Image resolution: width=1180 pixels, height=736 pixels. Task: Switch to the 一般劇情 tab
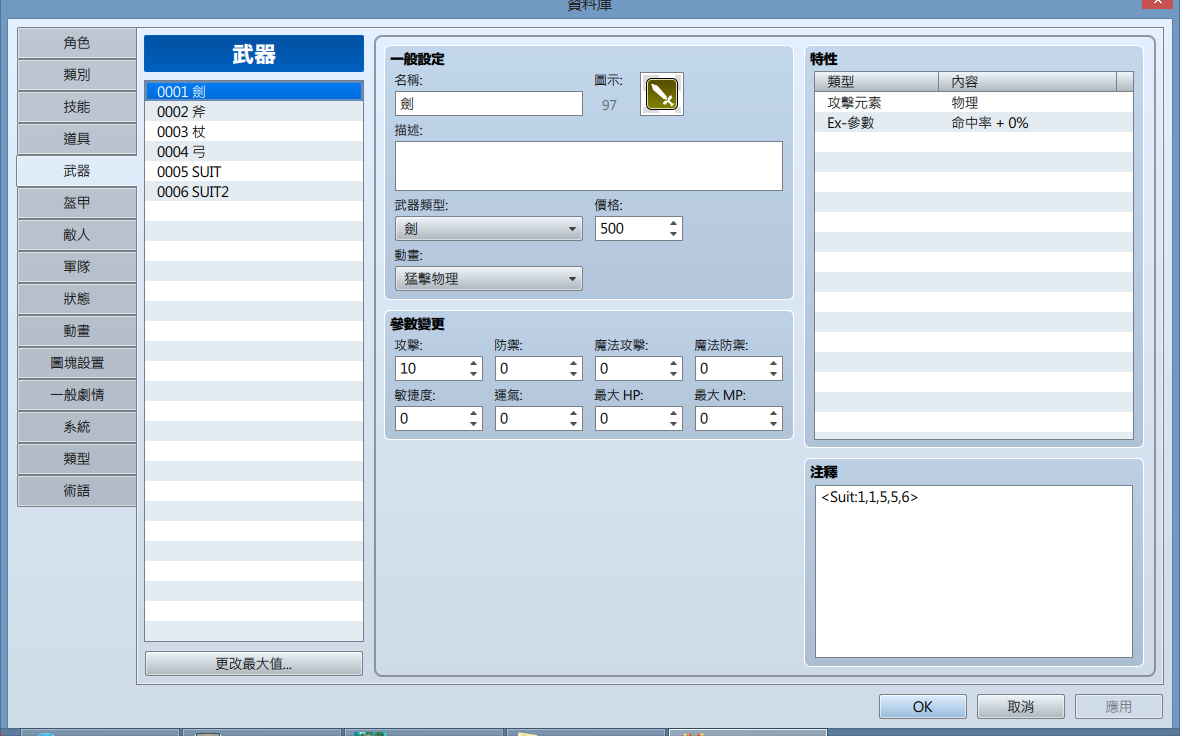click(77, 394)
